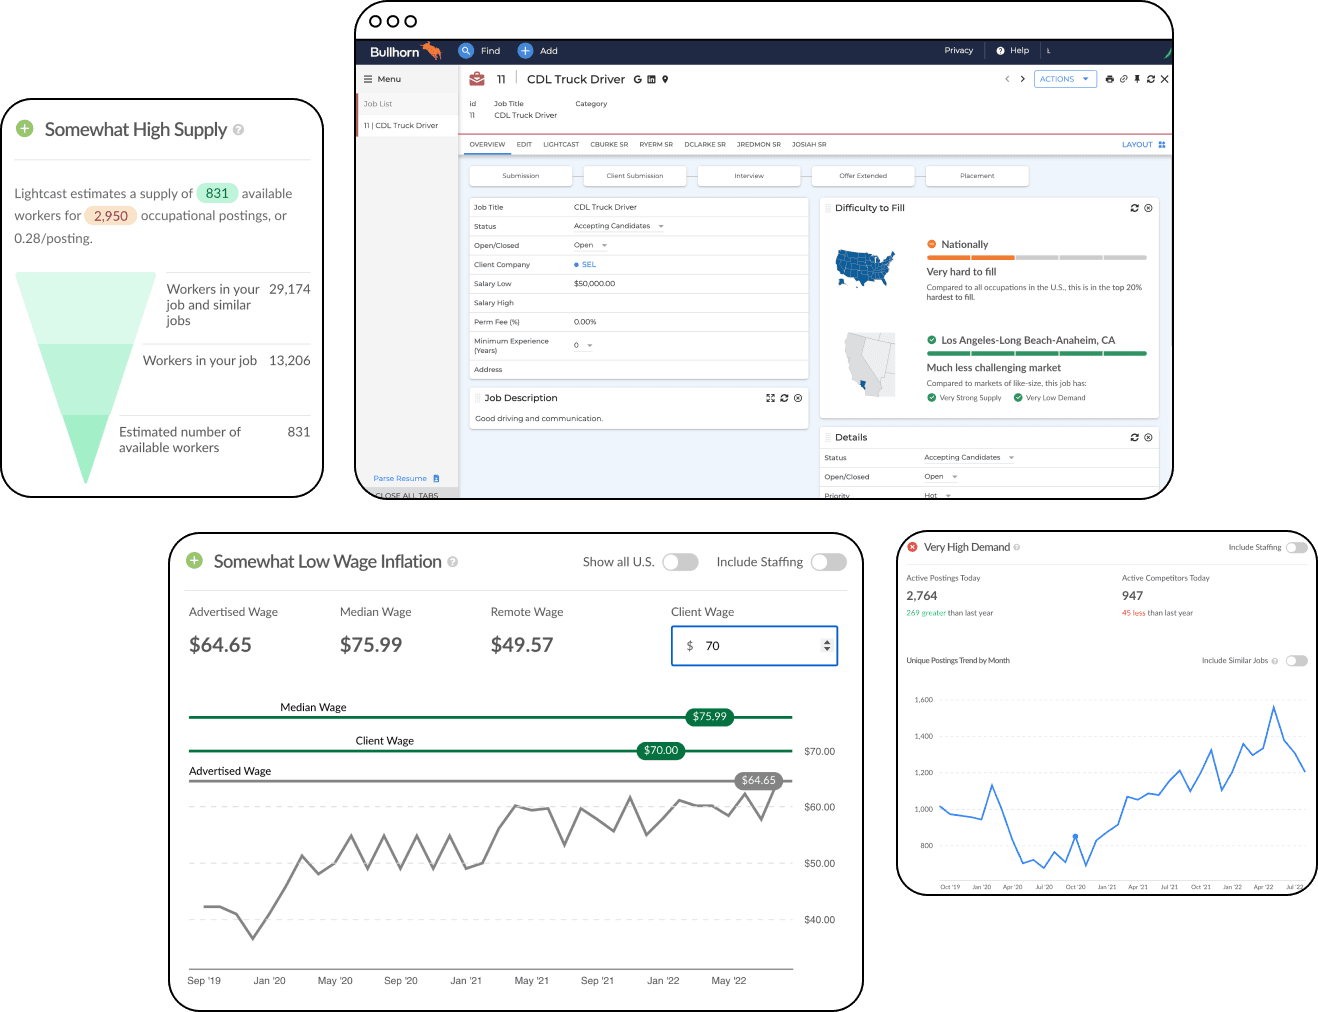Click the Offer Extended stage button
The image size is (1318, 1012).
tap(863, 176)
